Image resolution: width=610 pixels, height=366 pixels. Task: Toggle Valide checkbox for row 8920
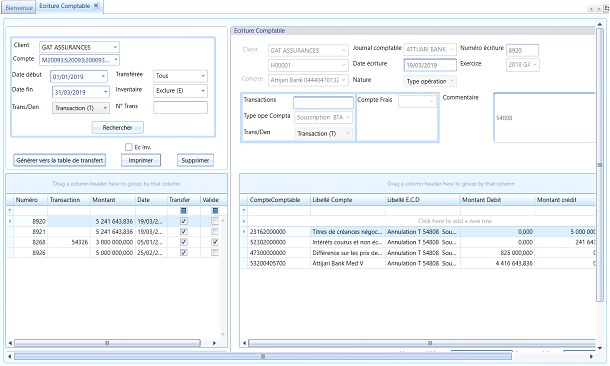pos(215,221)
